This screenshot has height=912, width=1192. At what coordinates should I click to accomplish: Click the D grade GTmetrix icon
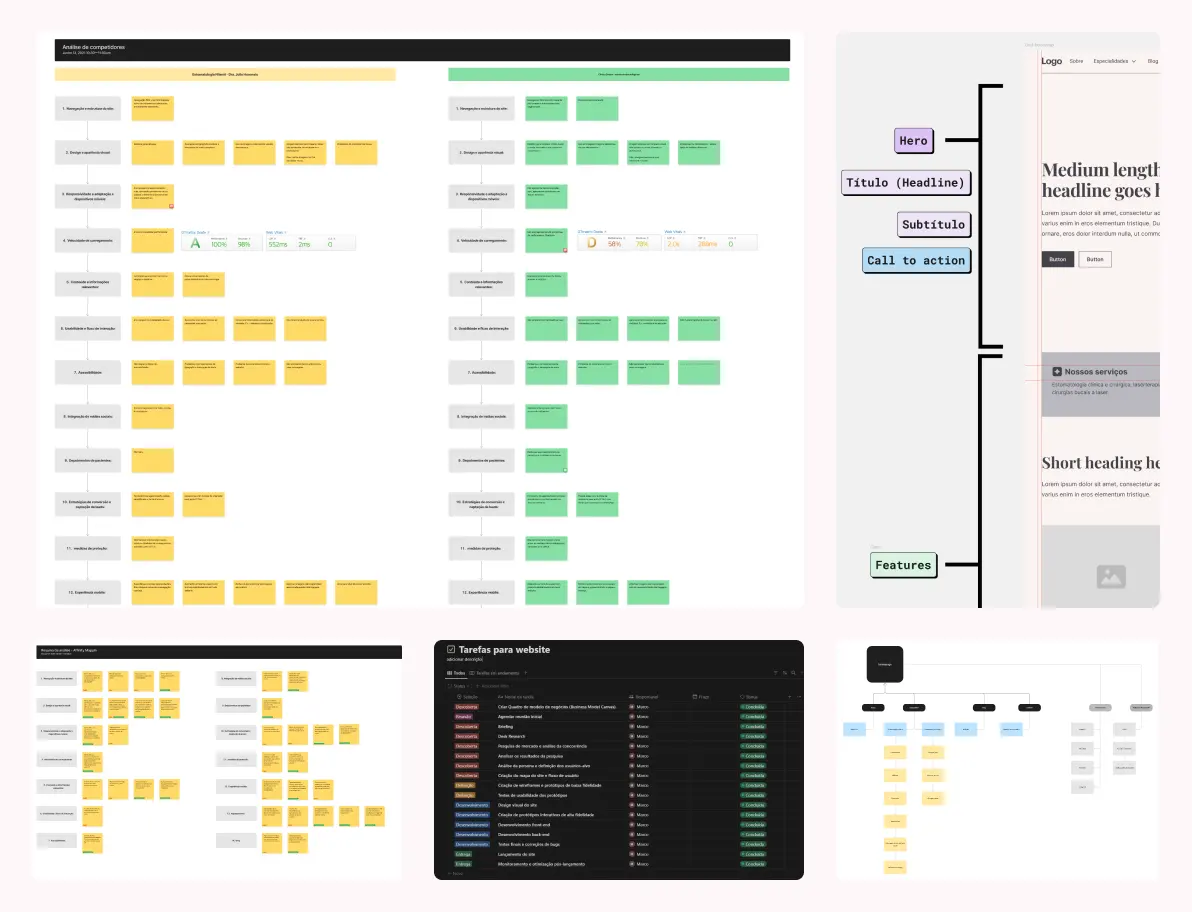coord(591,243)
